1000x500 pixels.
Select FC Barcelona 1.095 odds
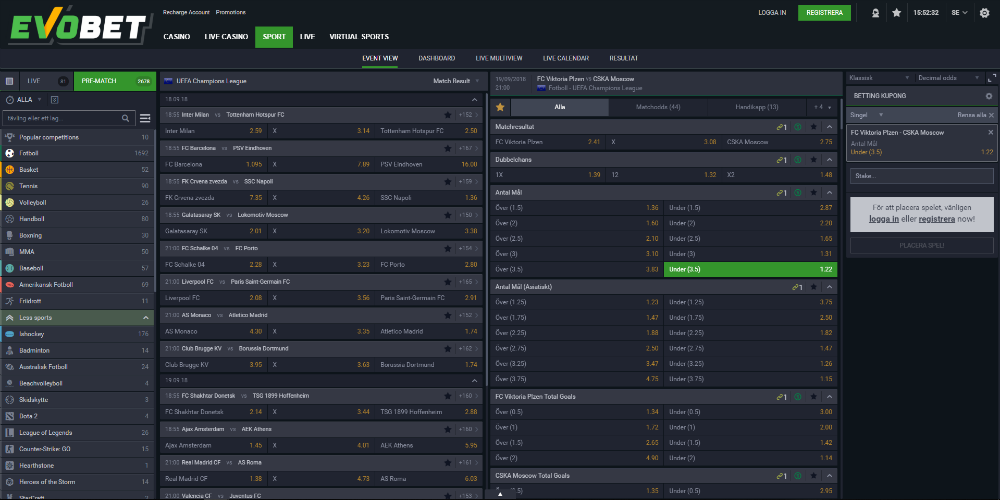tap(213, 164)
